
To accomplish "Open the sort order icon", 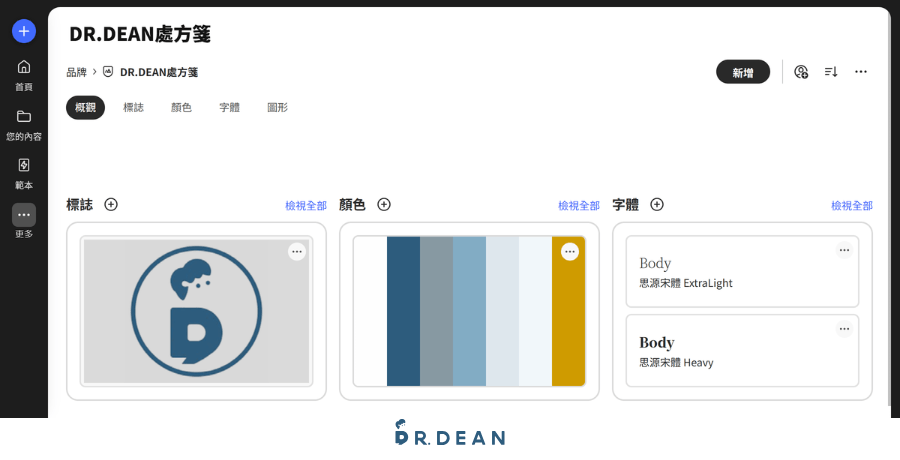I will coord(831,72).
